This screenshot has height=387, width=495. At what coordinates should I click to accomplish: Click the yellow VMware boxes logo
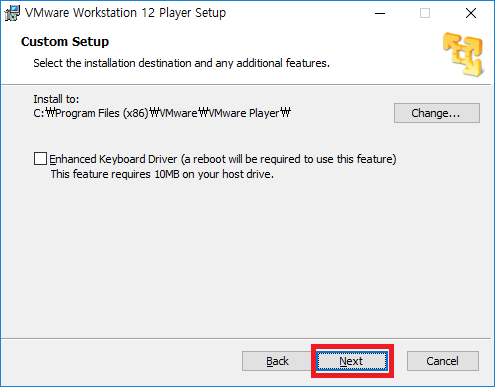463,54
